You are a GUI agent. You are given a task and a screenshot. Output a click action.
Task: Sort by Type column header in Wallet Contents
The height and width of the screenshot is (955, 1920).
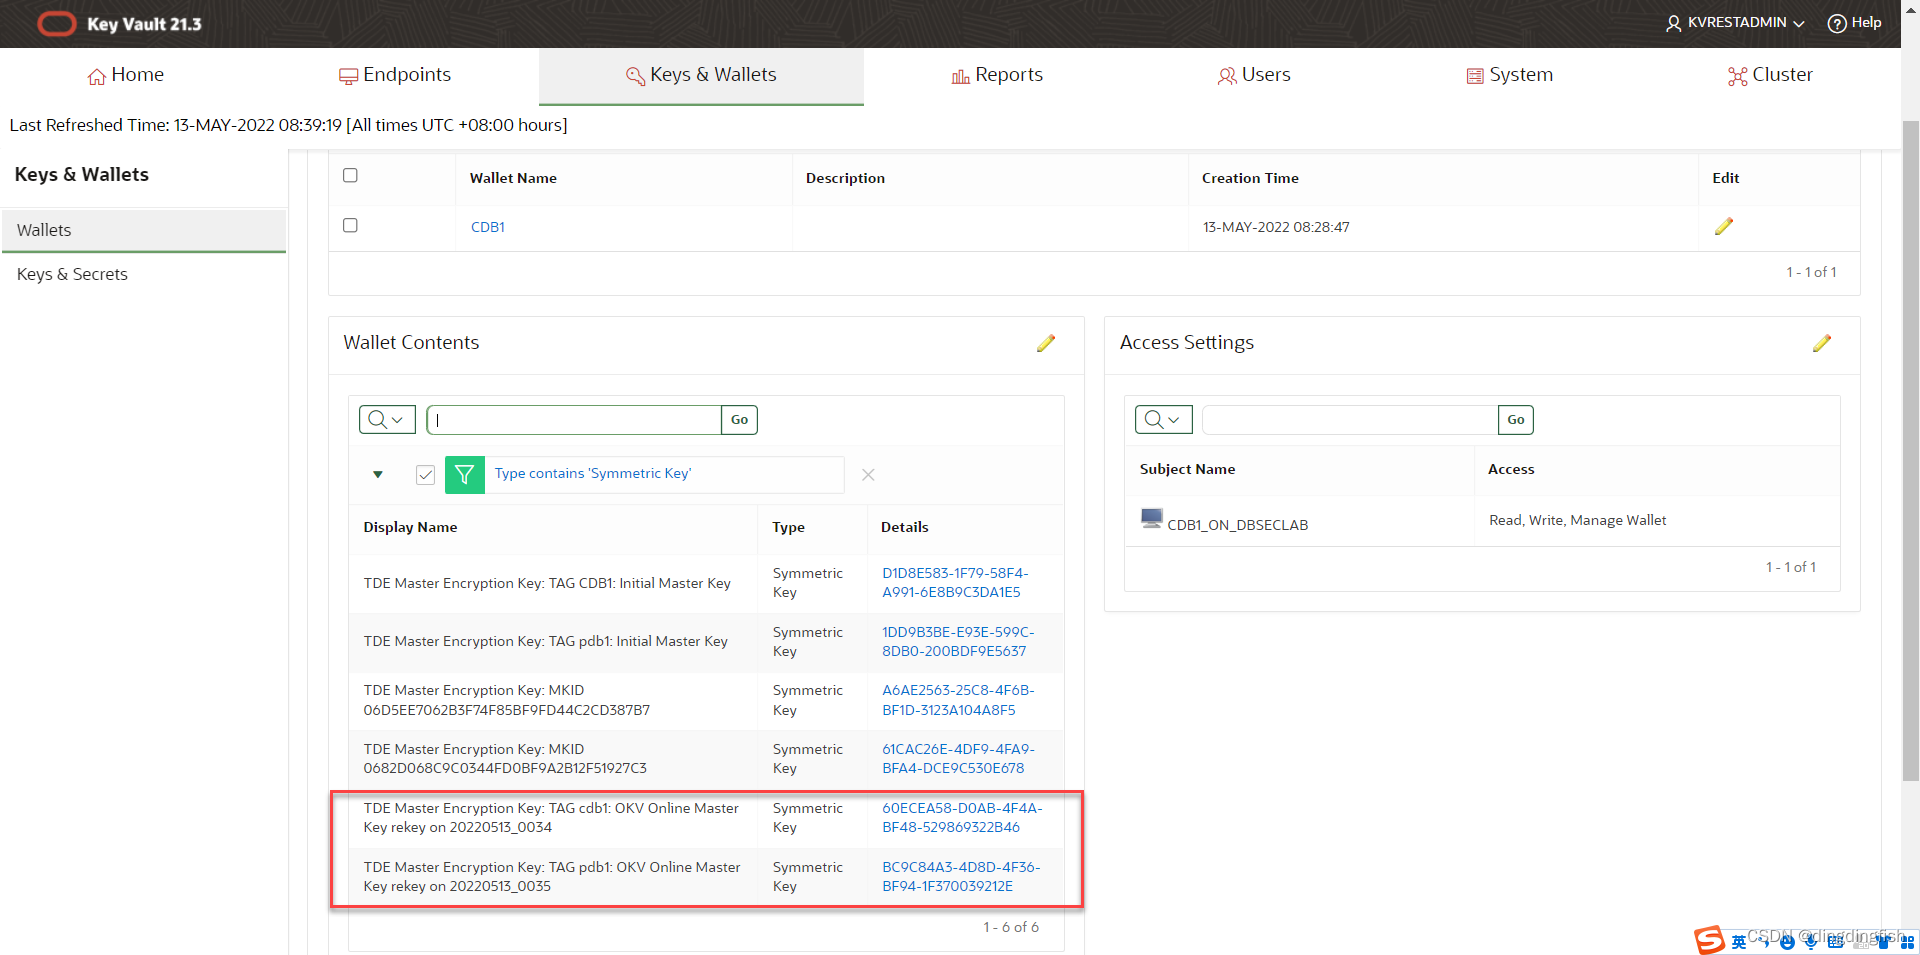788,527
